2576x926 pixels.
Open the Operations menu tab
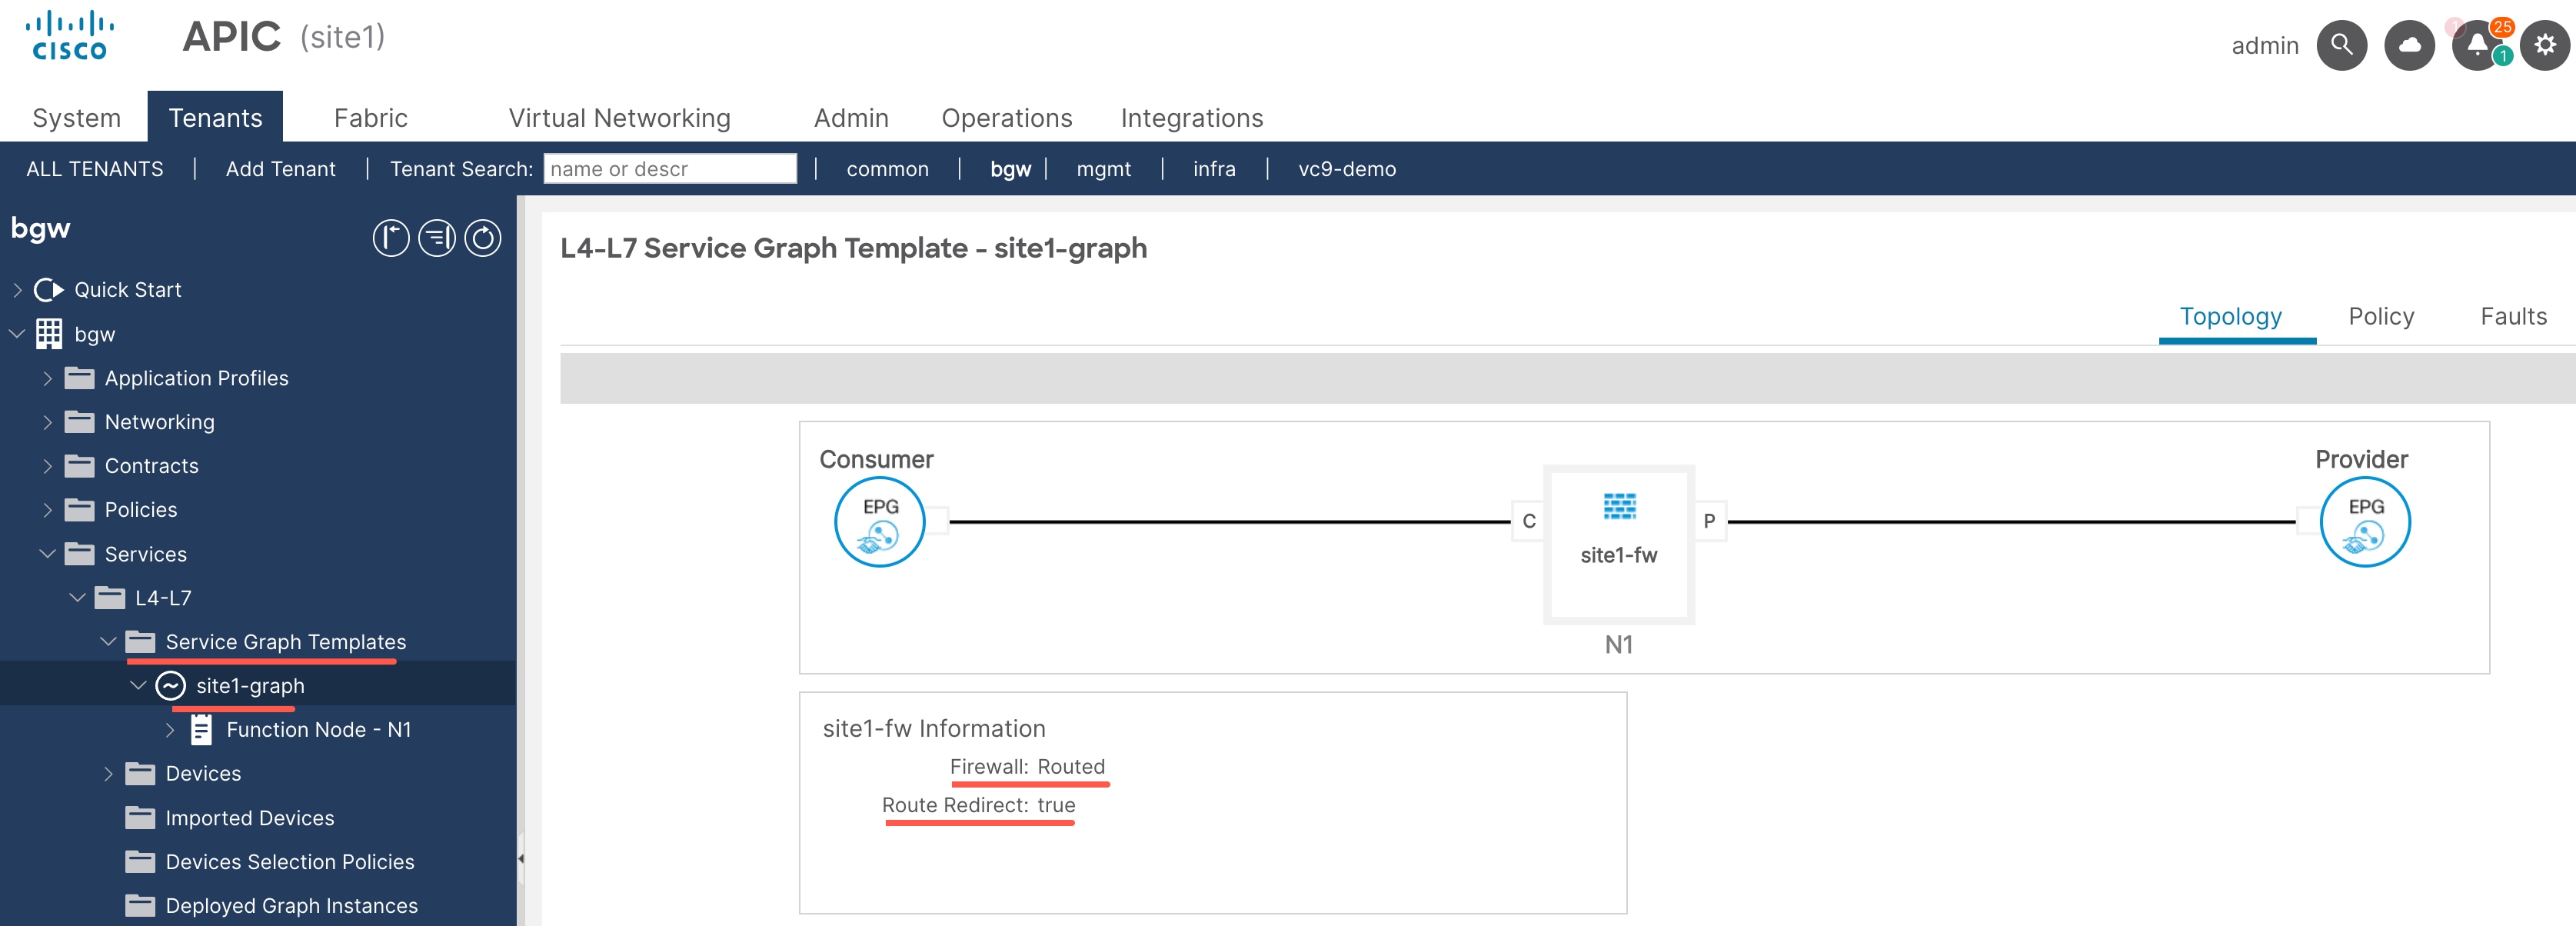pos(1007,118)
